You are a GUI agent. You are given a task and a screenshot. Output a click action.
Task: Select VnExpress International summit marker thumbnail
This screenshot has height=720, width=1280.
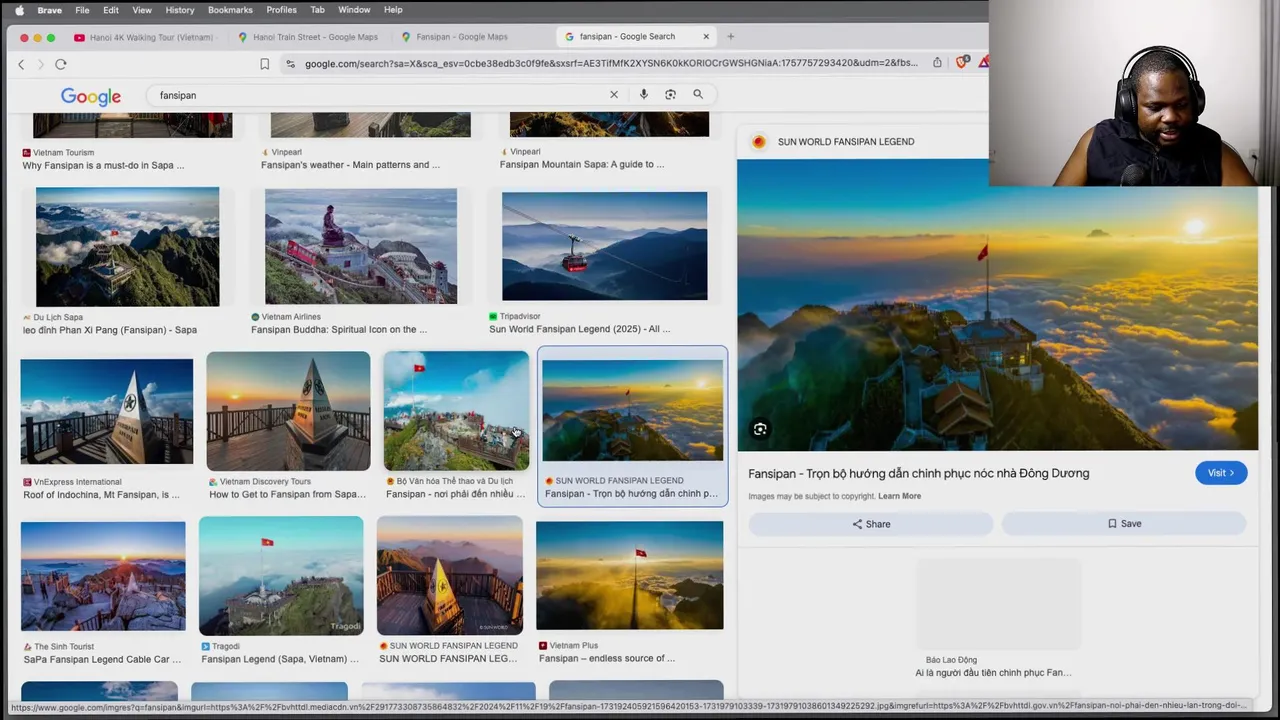pos(107,412)
